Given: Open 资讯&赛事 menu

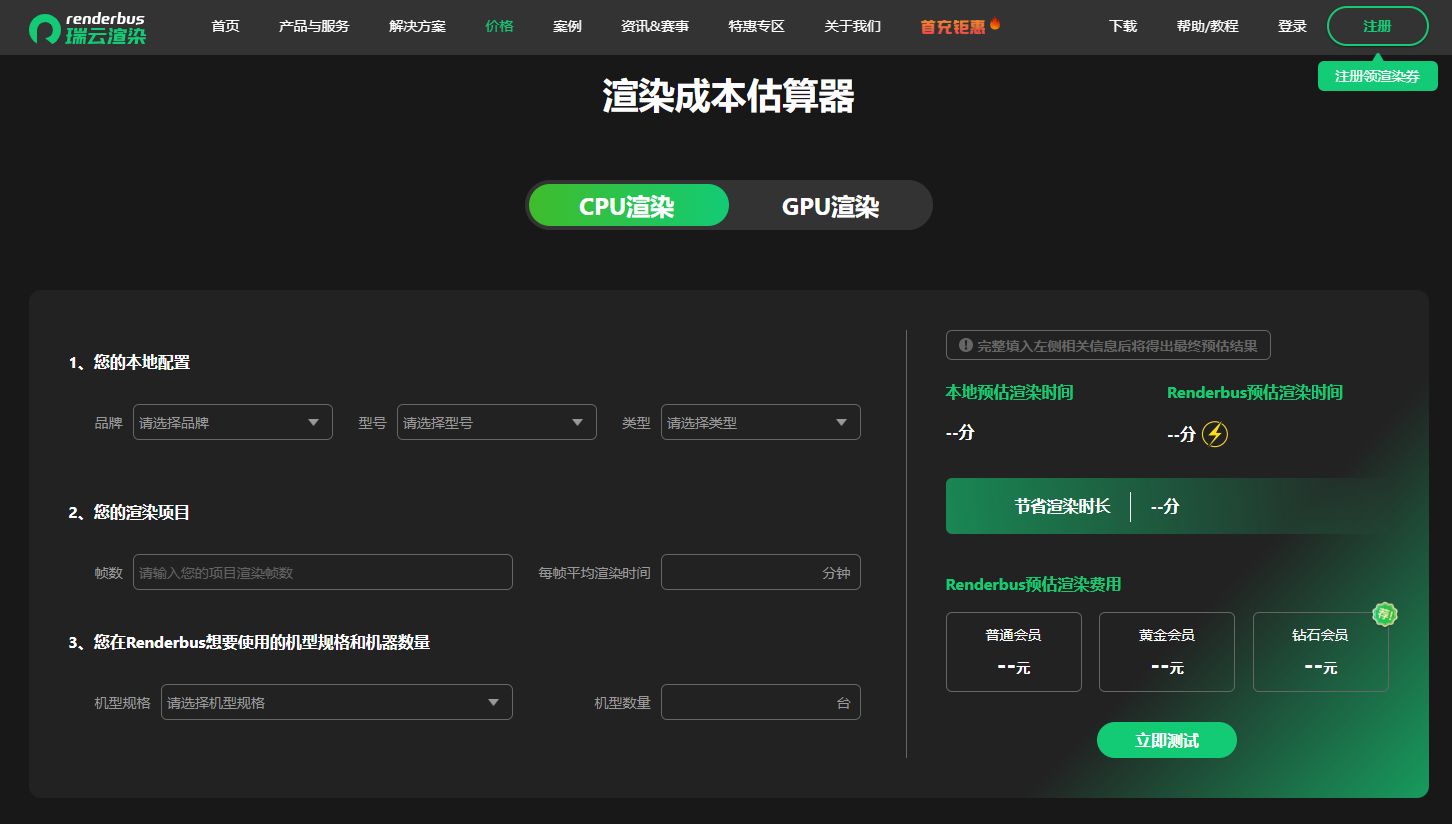Looking at the screenshot, I should pos(655,26).
